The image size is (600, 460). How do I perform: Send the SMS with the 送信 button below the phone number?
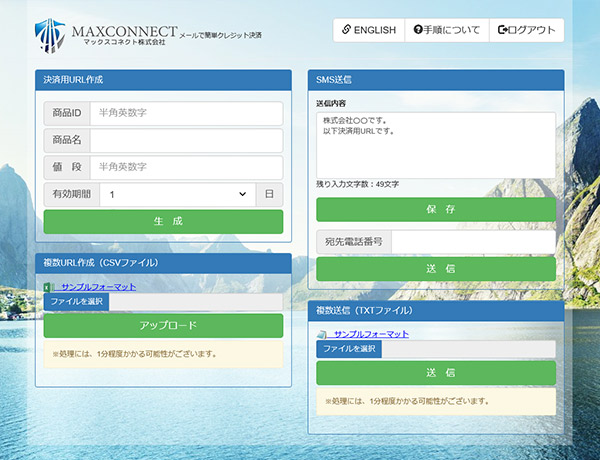click(x=435, y=269)
